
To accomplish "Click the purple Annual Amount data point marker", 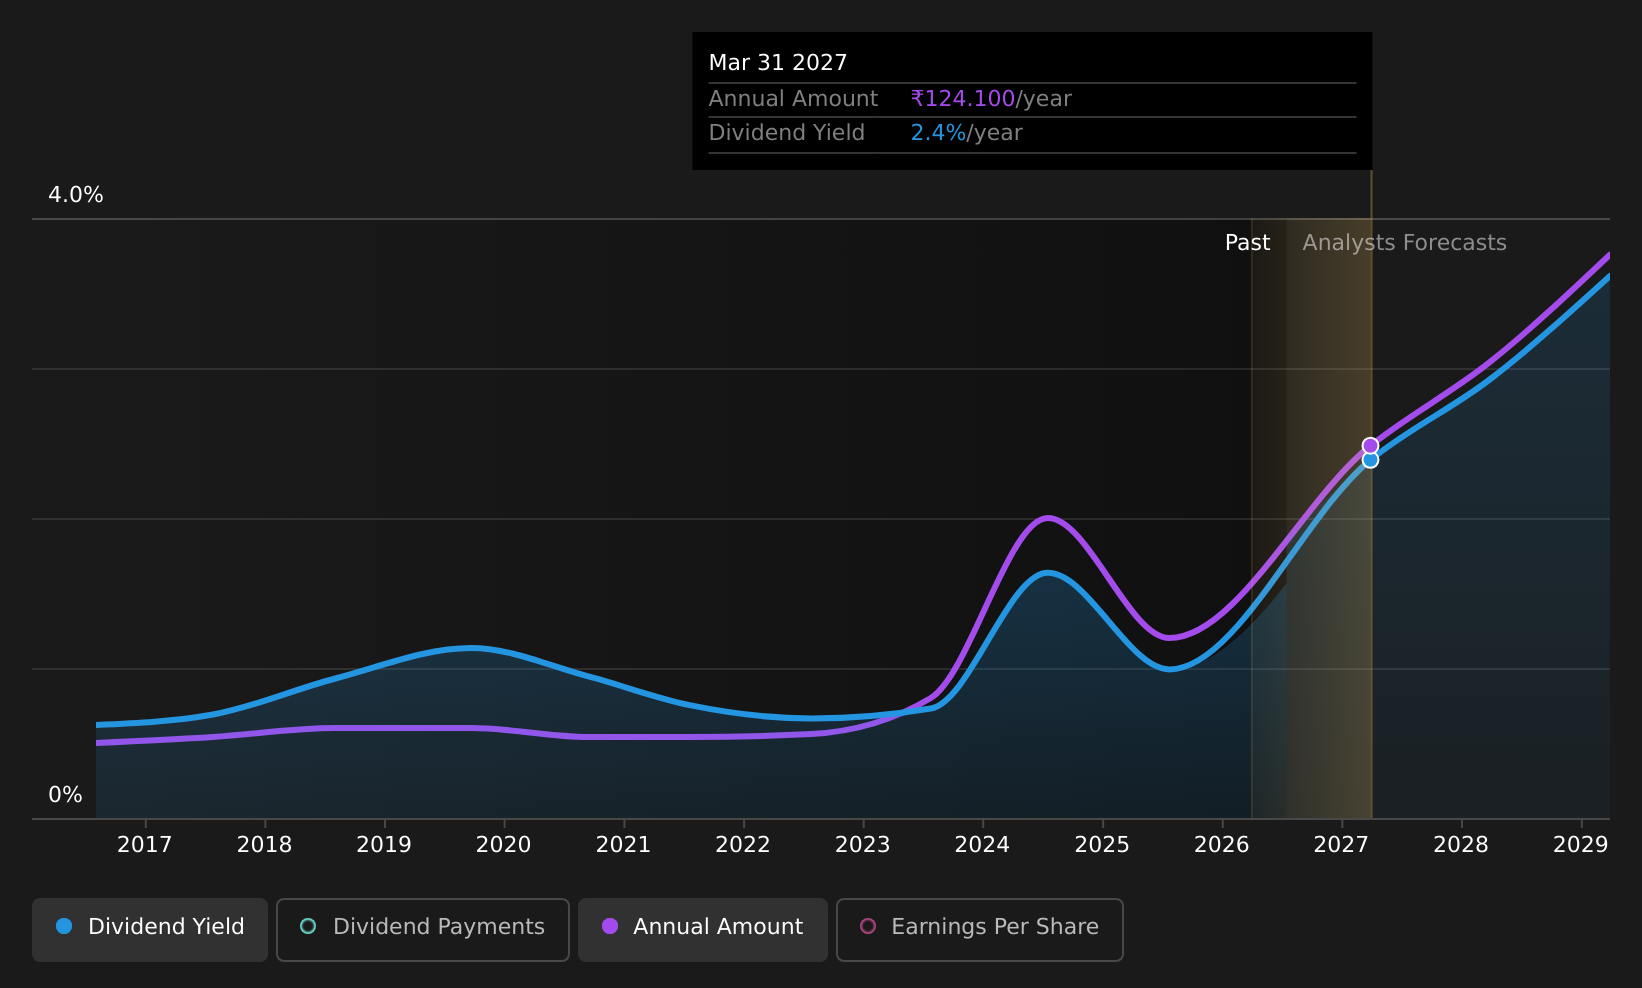I will [x=1370, y=446].
